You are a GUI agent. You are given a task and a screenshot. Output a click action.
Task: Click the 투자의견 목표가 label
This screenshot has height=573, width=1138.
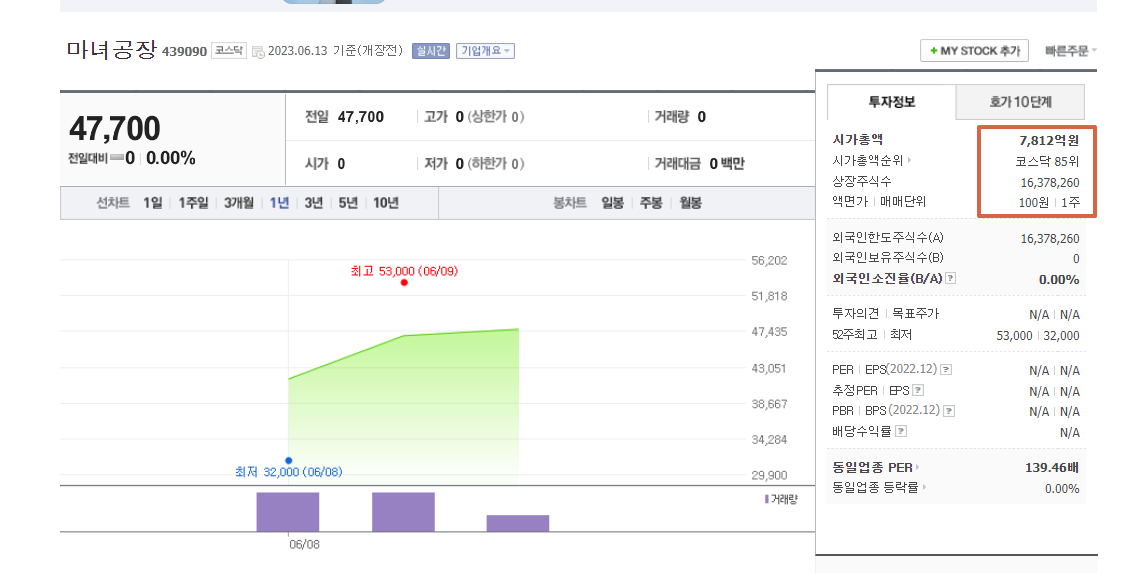click(885, 313)
